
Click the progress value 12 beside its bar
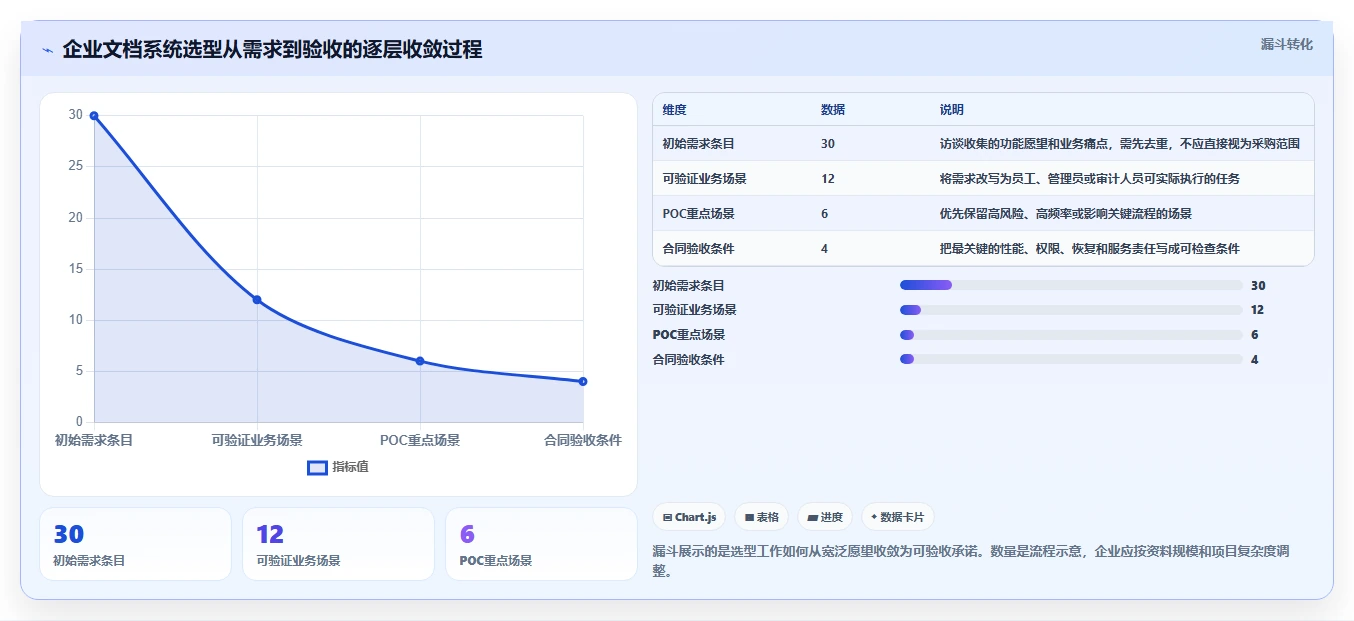[1257, 310]
